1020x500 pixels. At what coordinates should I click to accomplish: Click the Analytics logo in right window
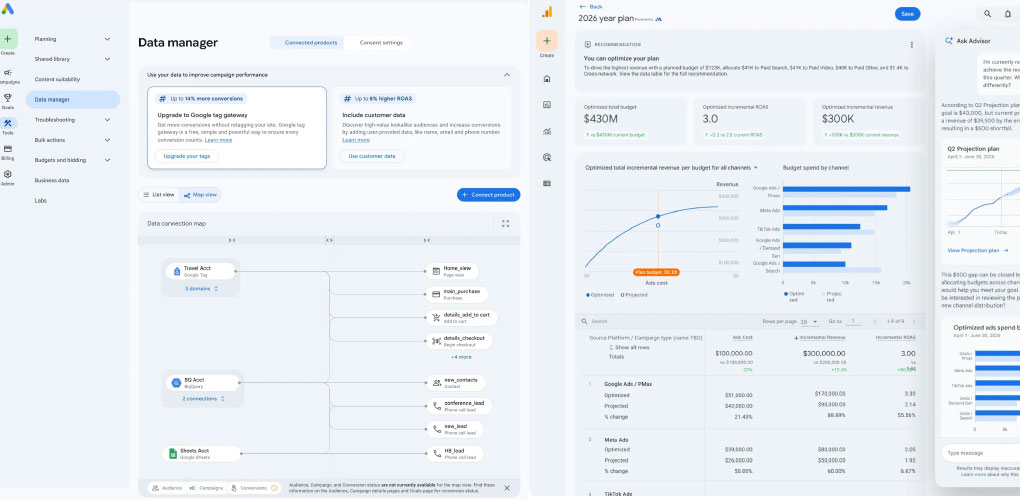point(547,12)
